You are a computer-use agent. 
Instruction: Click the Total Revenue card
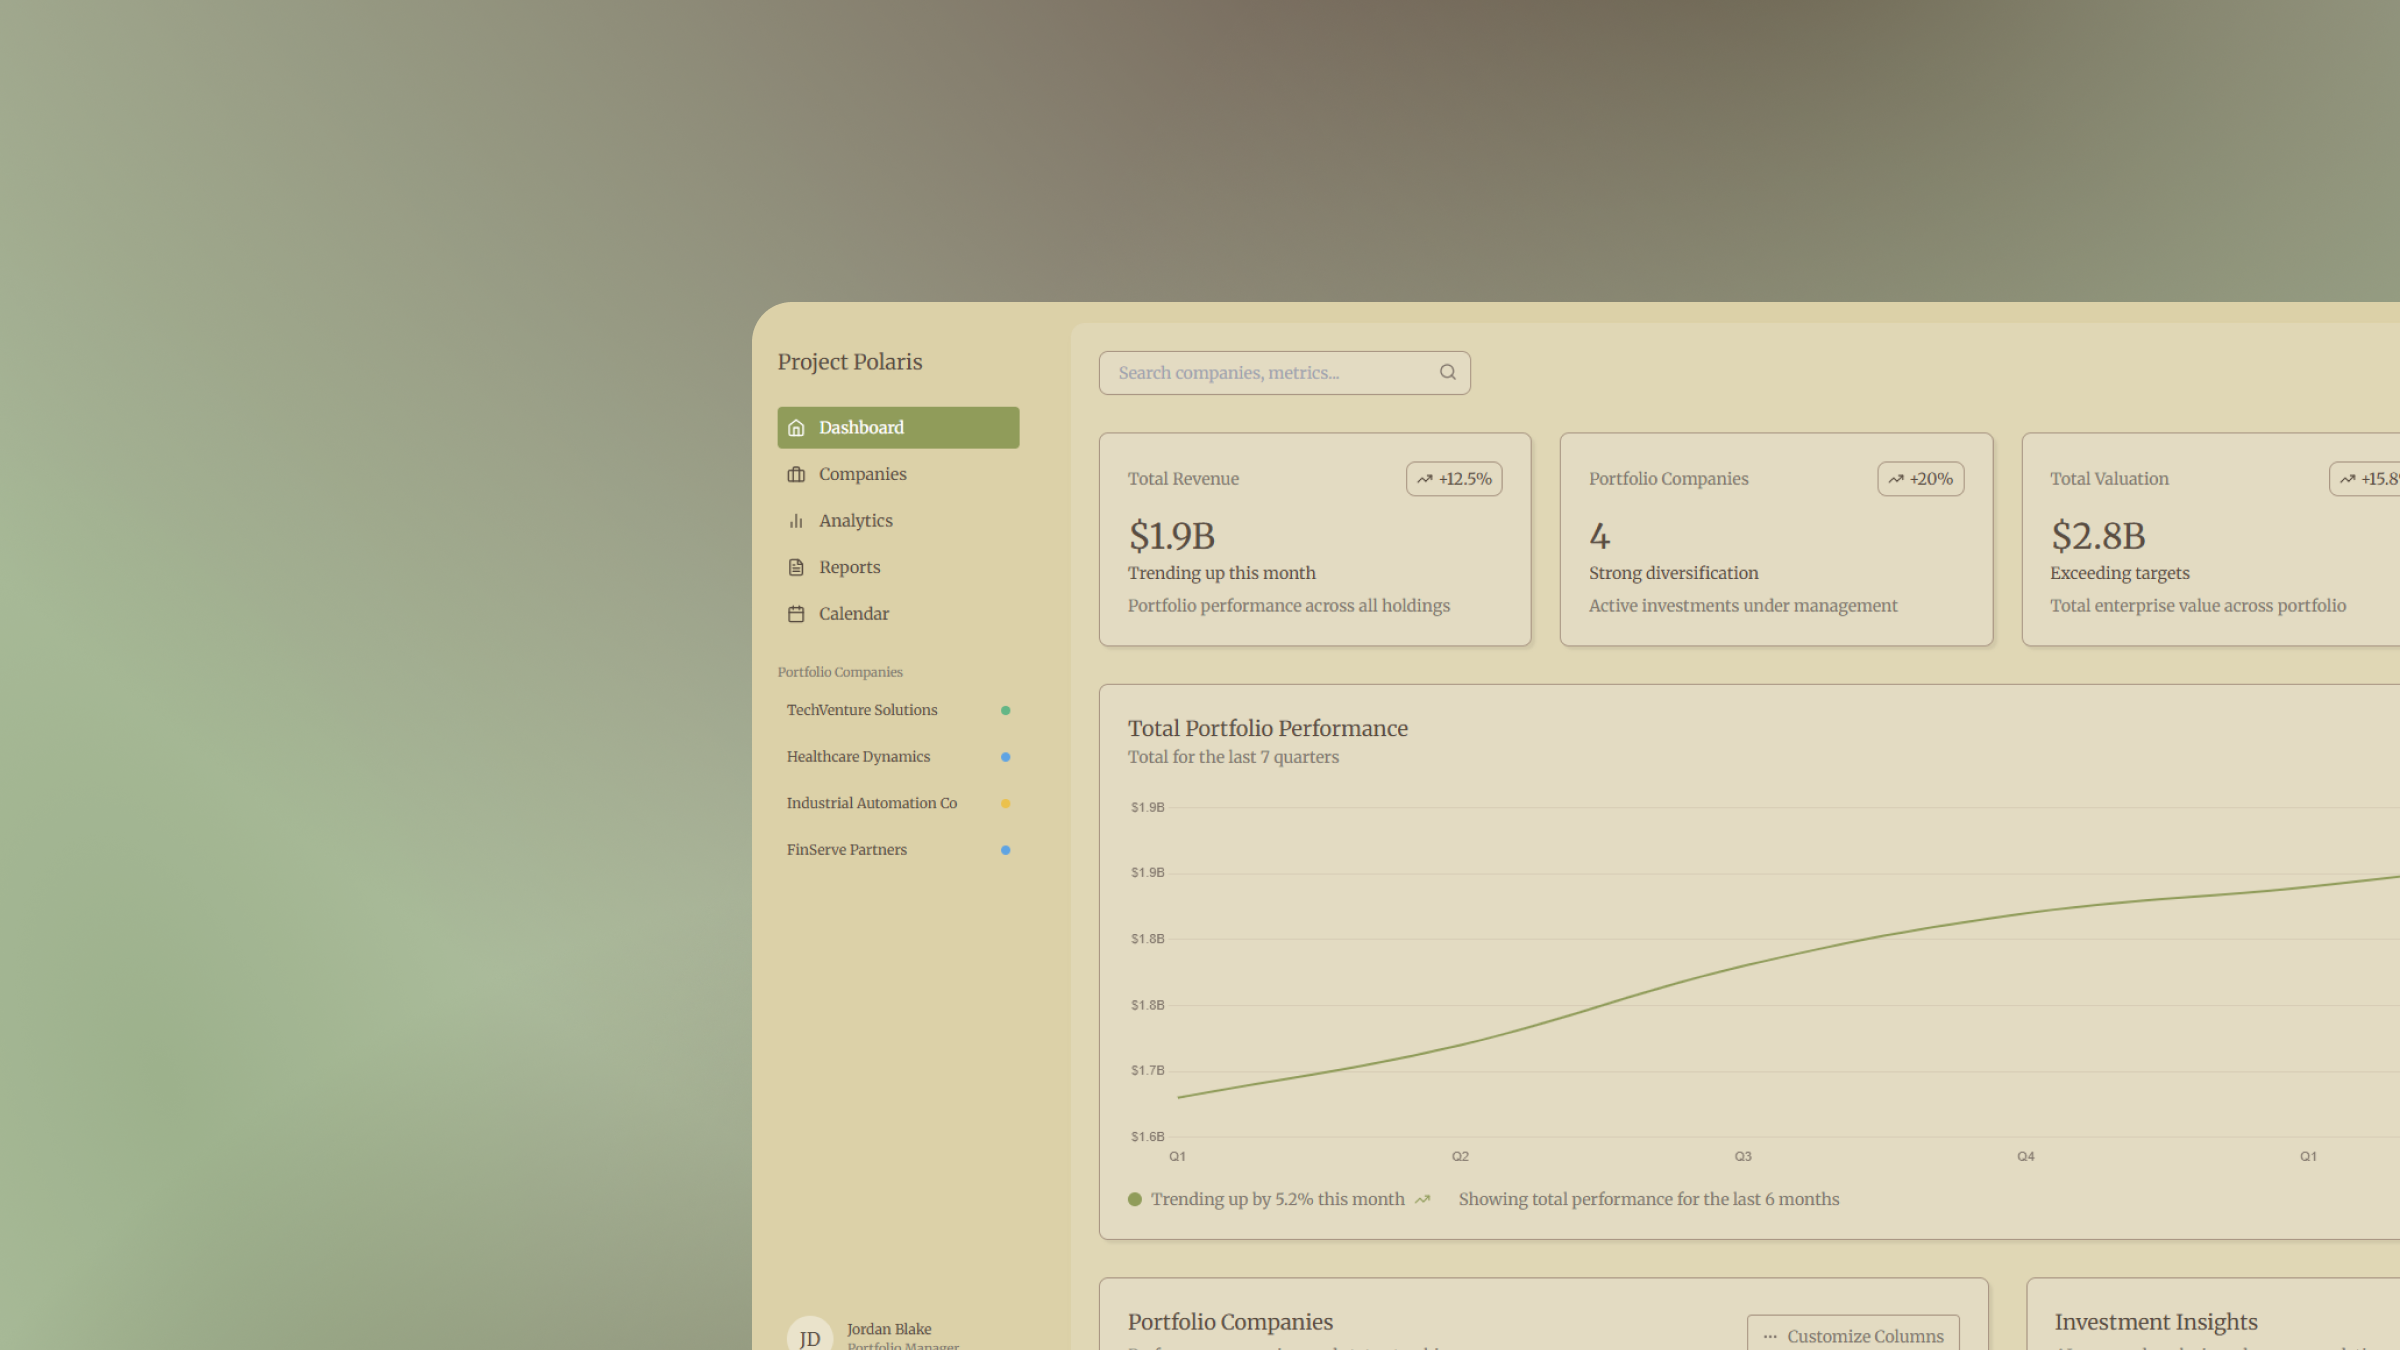point(1314,540)
